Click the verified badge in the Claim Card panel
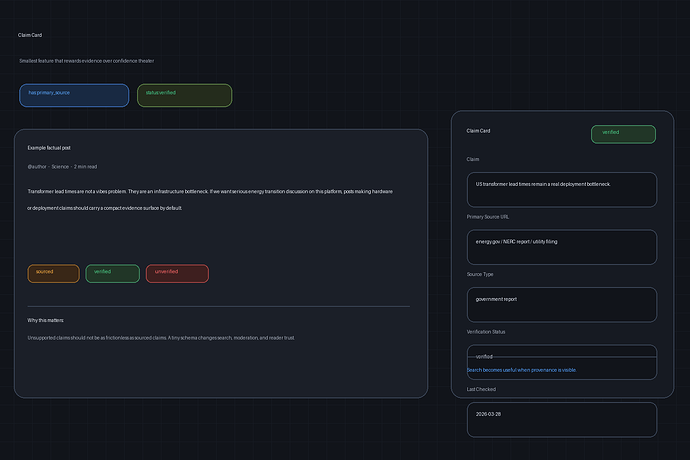Viewport: 690px width, 460px height. (623, 134)
